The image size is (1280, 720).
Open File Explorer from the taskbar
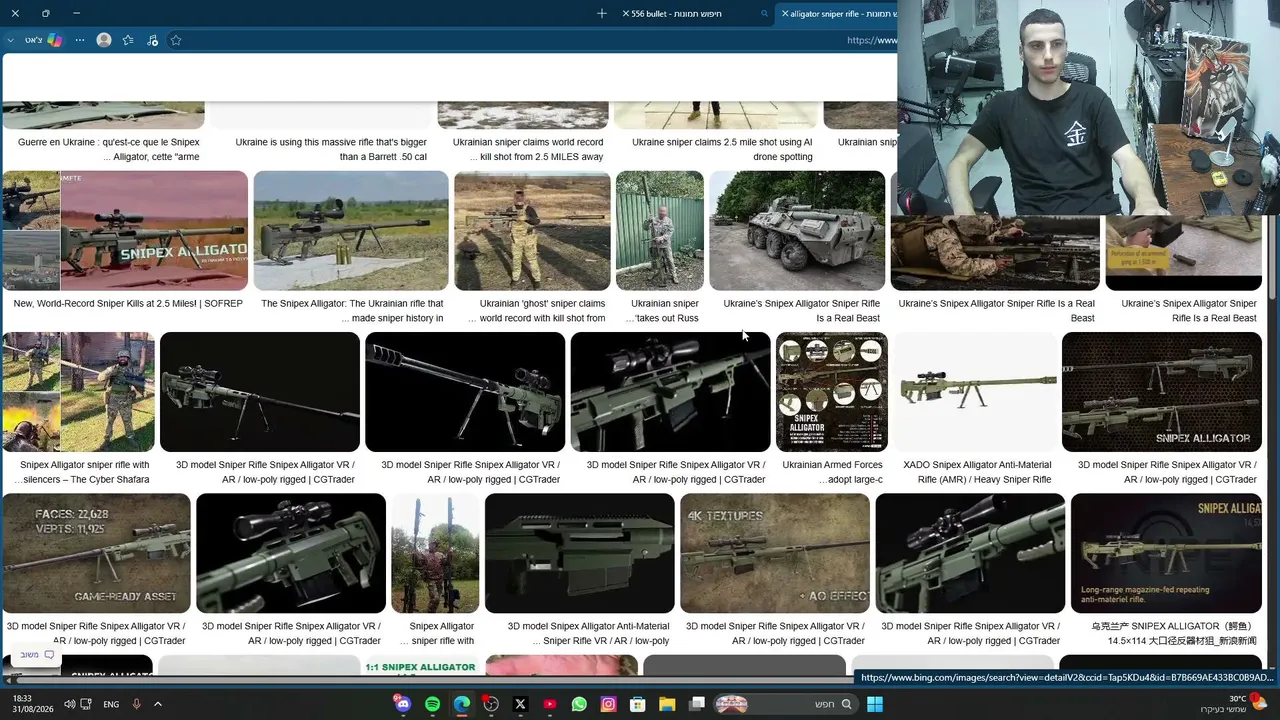[667, 704]
